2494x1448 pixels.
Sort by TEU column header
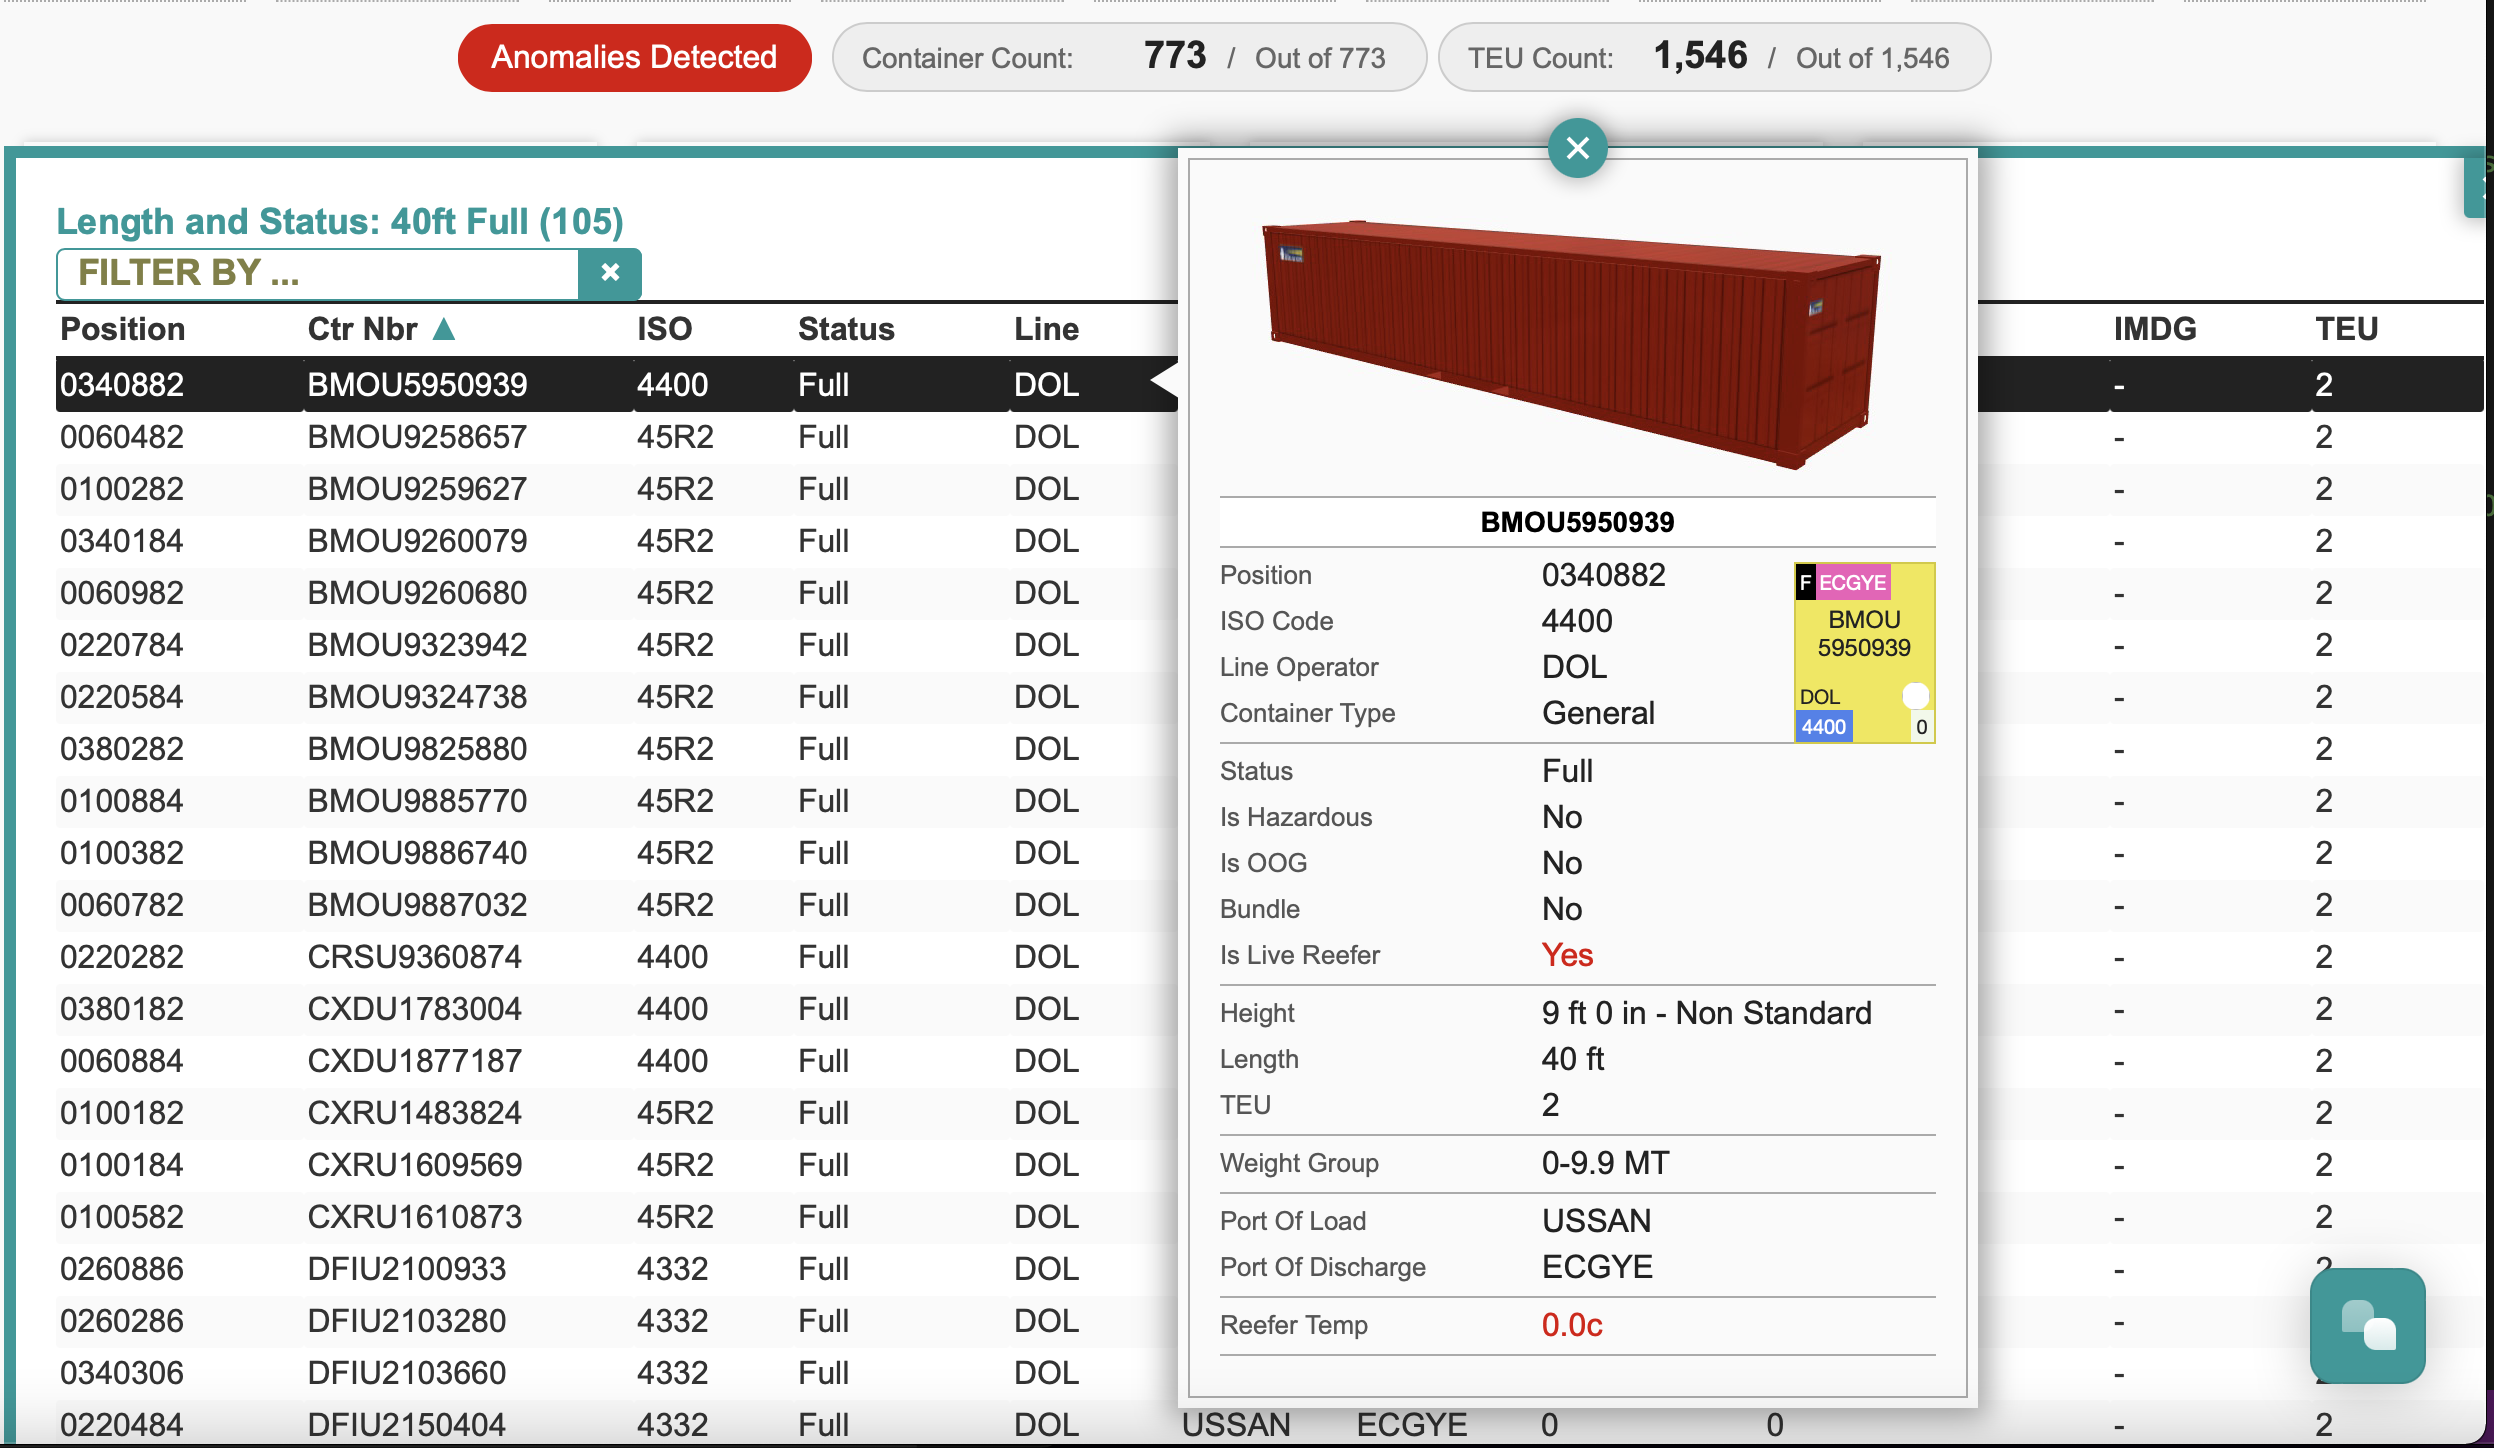click(2346, 329)
